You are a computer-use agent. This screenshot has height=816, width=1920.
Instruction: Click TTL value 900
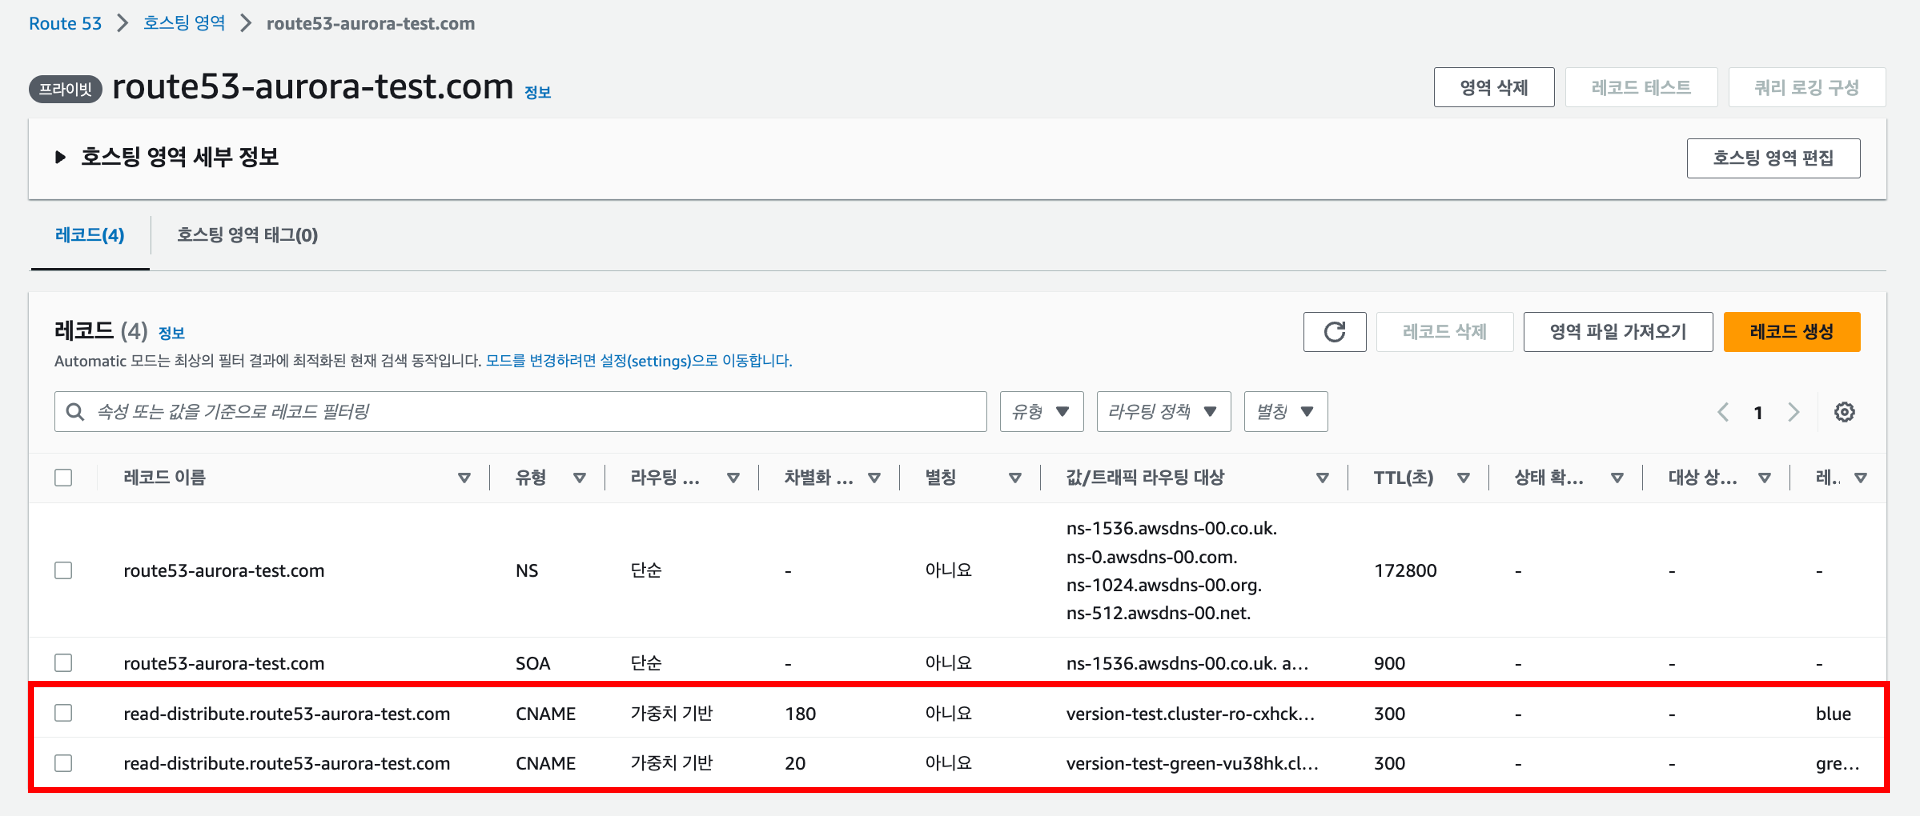(x=1389, y=663)
